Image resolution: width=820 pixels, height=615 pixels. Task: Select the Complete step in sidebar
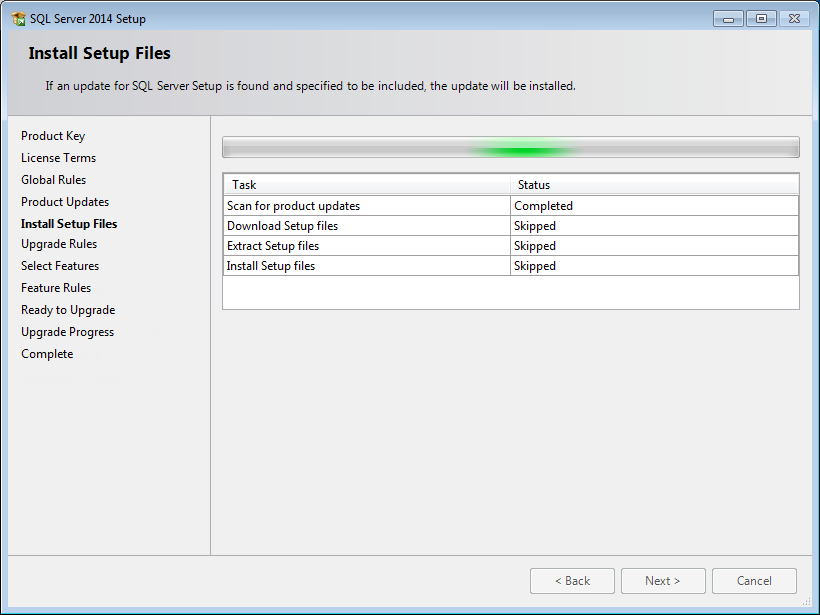pos(47,354)
